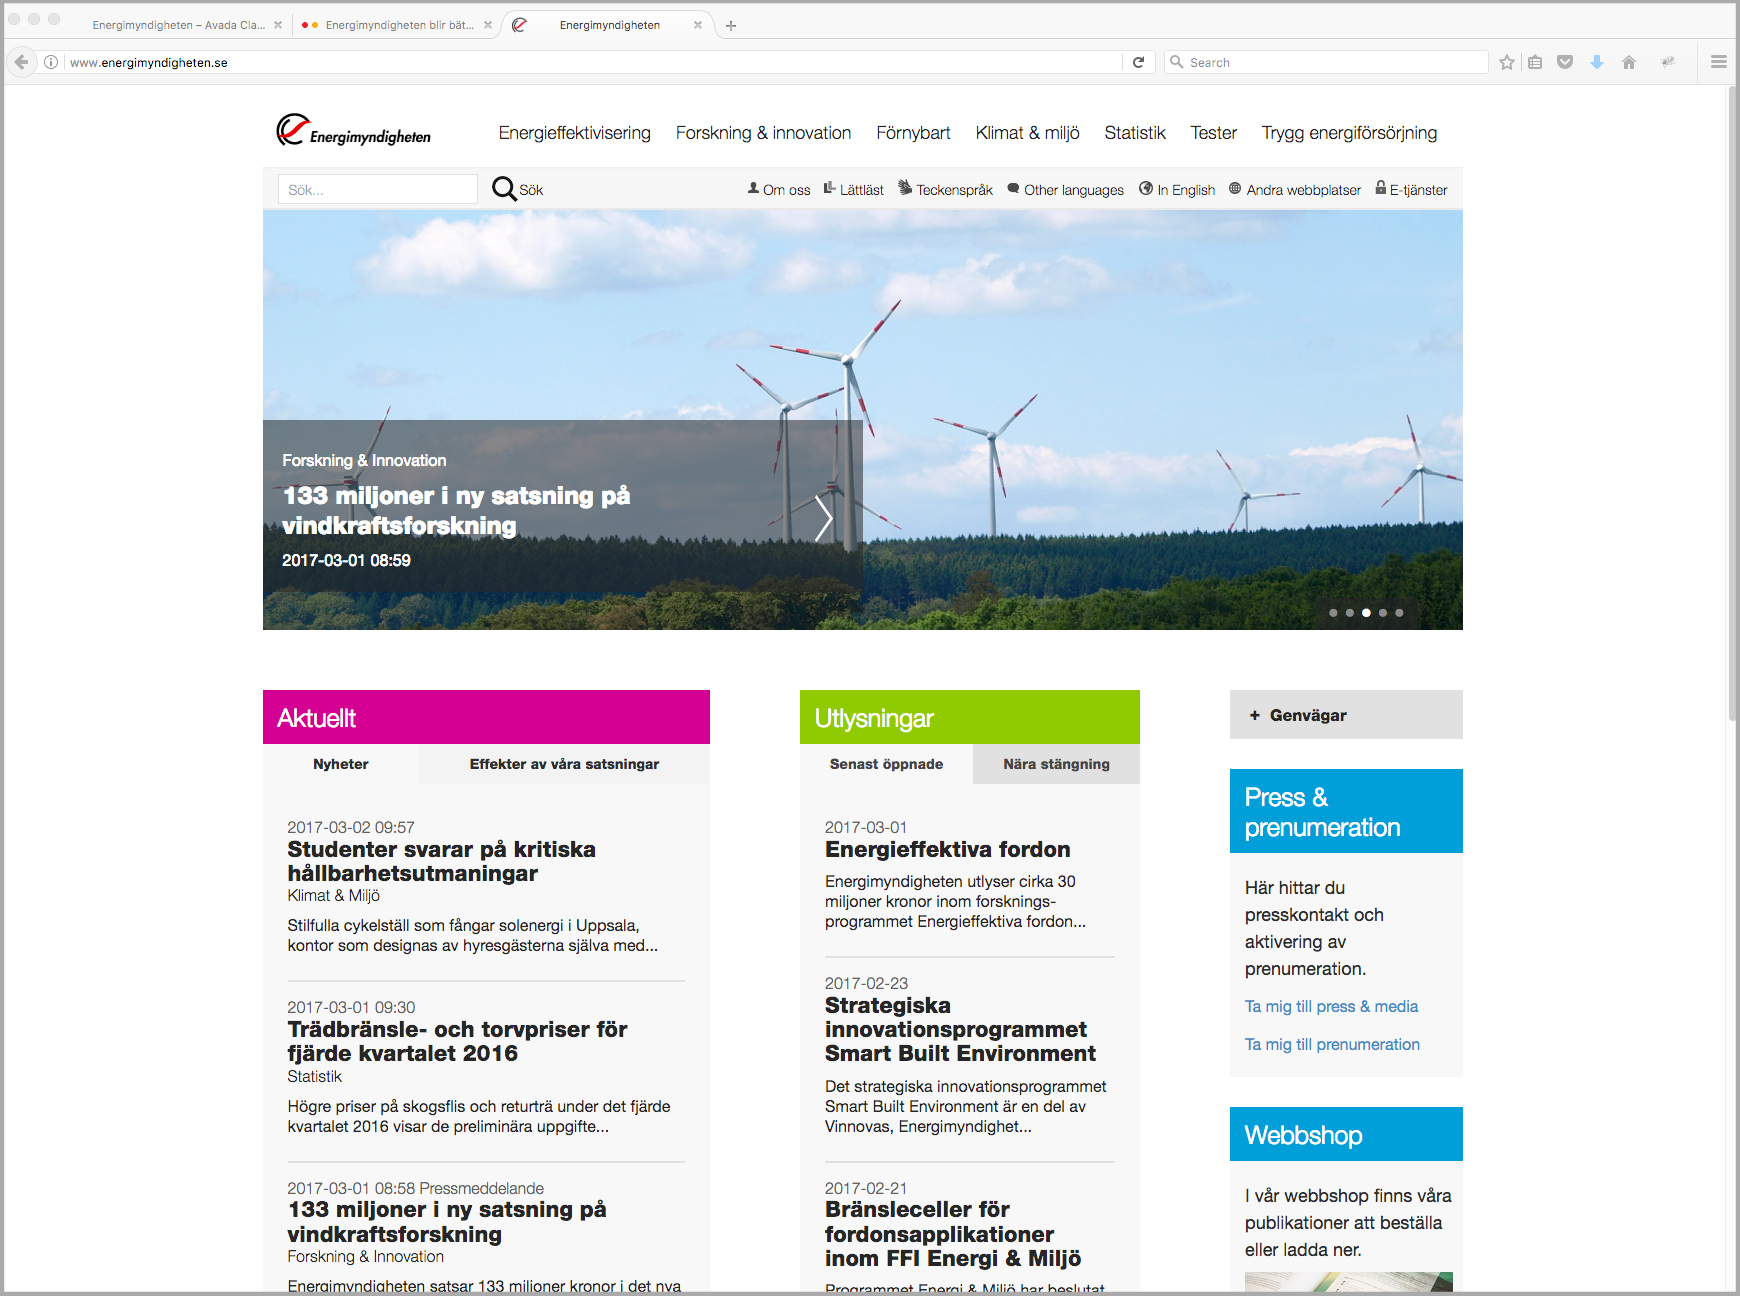Open Other languages speech bubble link

1066,190
